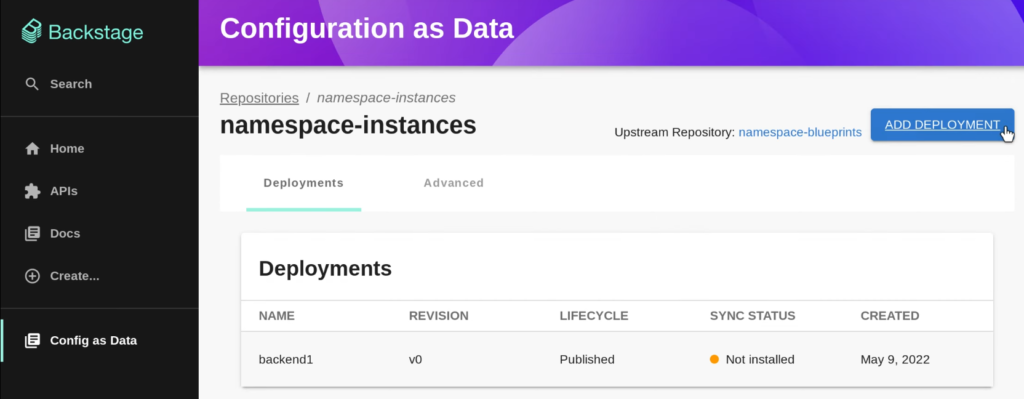
Task: Switch to the Advanced tab
Action: click(x=453, y=184)
